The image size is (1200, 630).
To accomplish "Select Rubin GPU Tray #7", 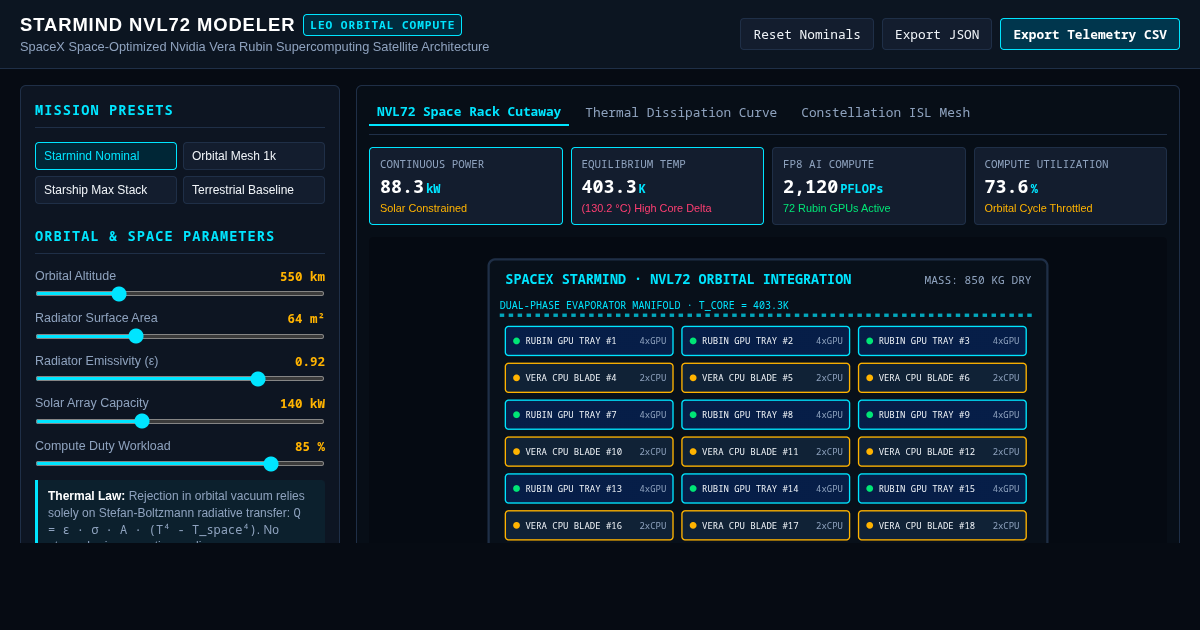I will [589, 415].
